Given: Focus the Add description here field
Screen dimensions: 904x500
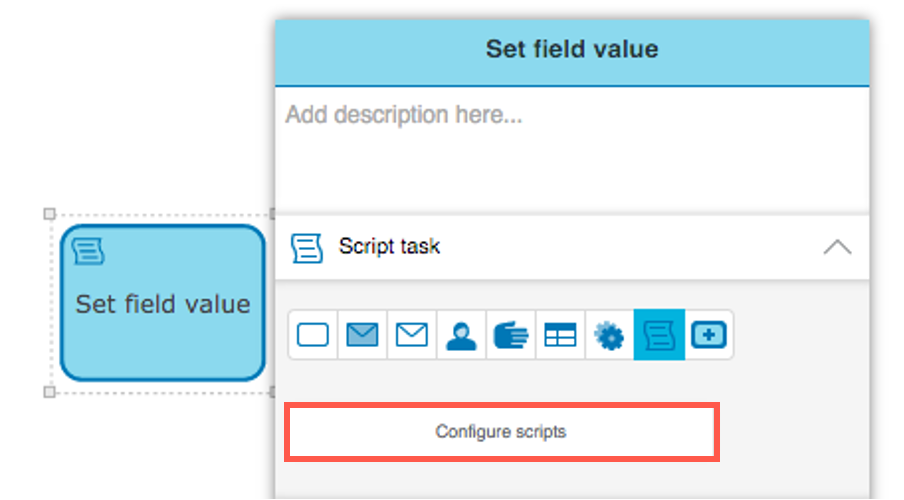Looking at the screenshot, I should 571,150.
